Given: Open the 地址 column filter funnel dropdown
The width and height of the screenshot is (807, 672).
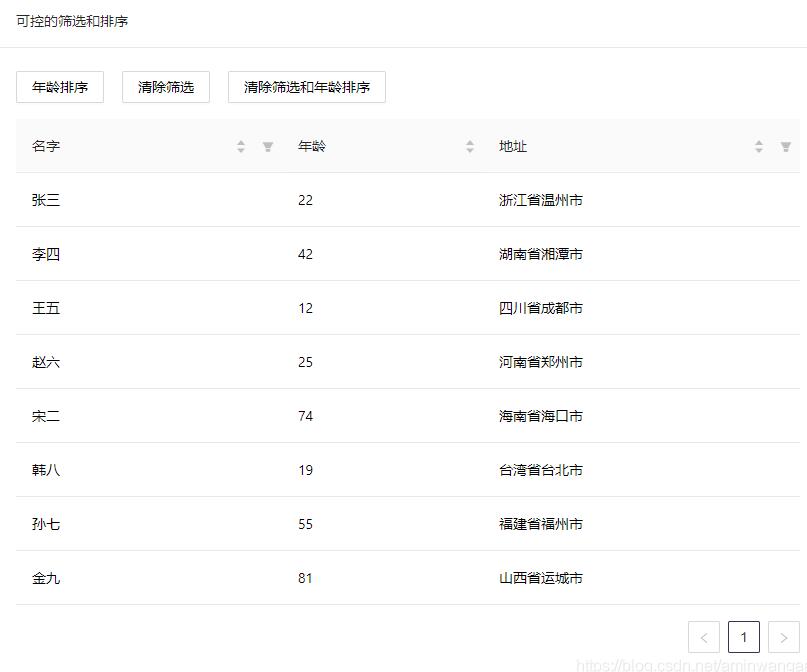Looking at the screenshot, I should 785,146.
